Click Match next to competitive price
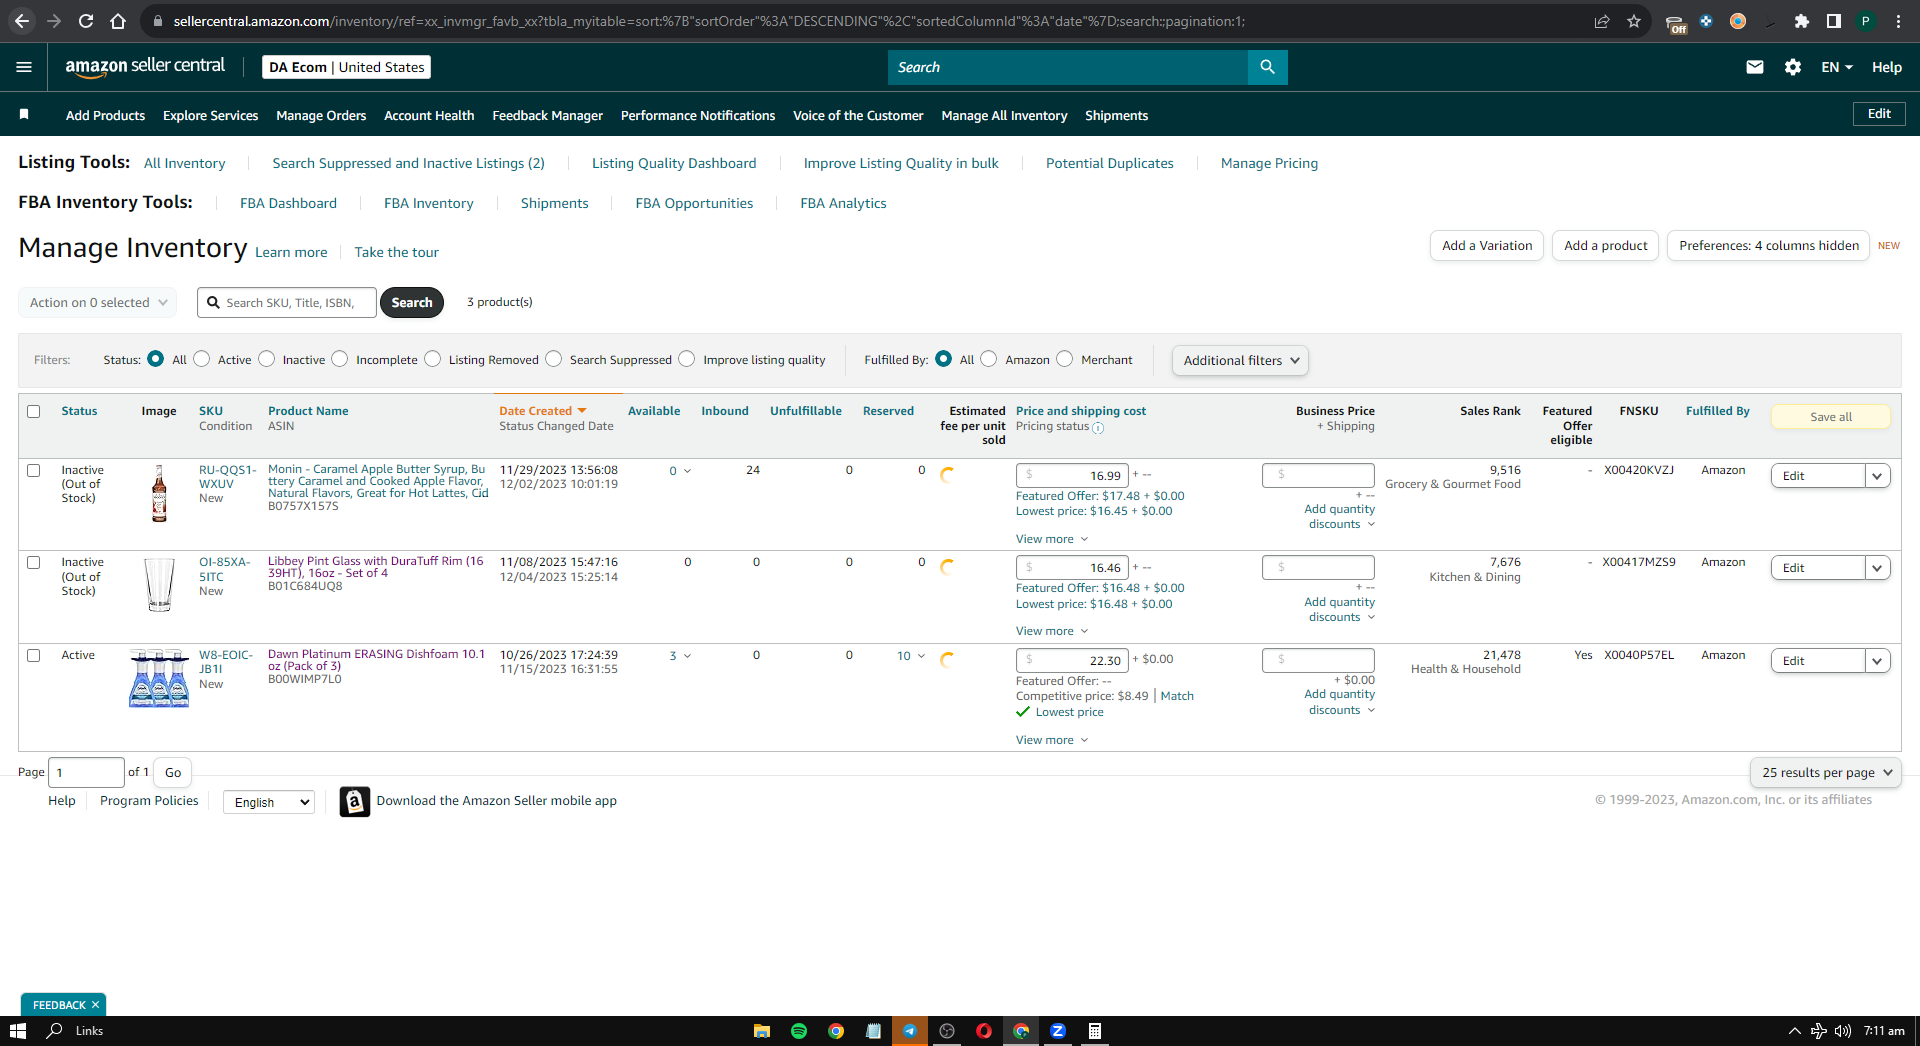 [1177, 696]
